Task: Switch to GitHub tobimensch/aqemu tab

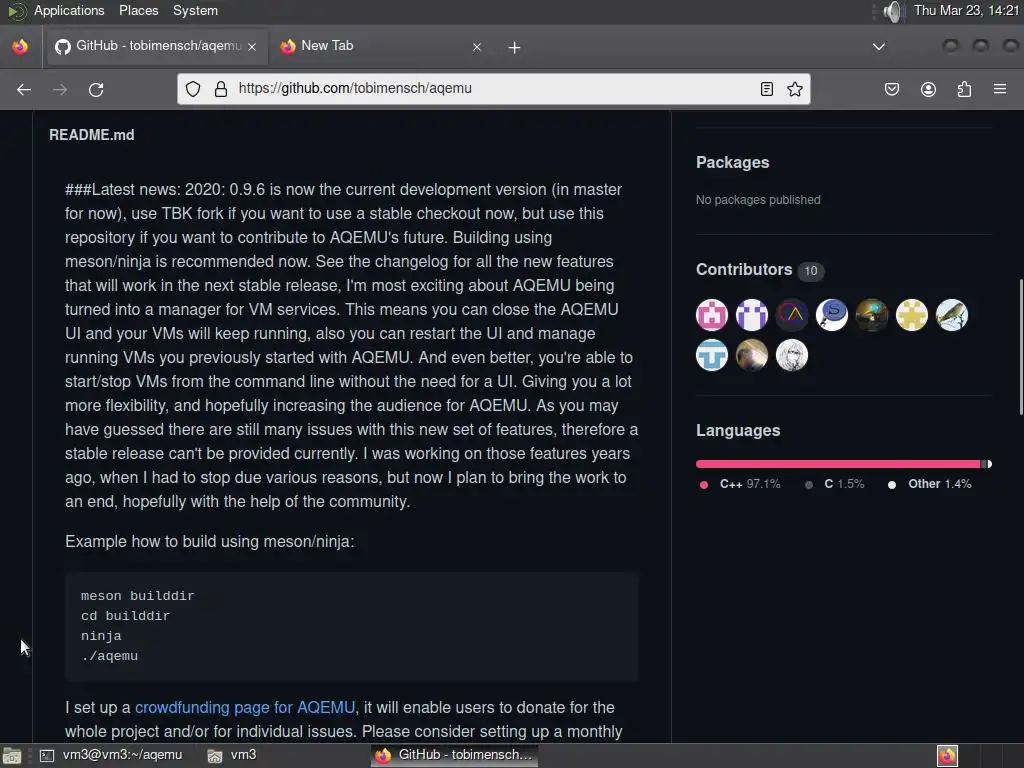Action: tap(156, 46)
